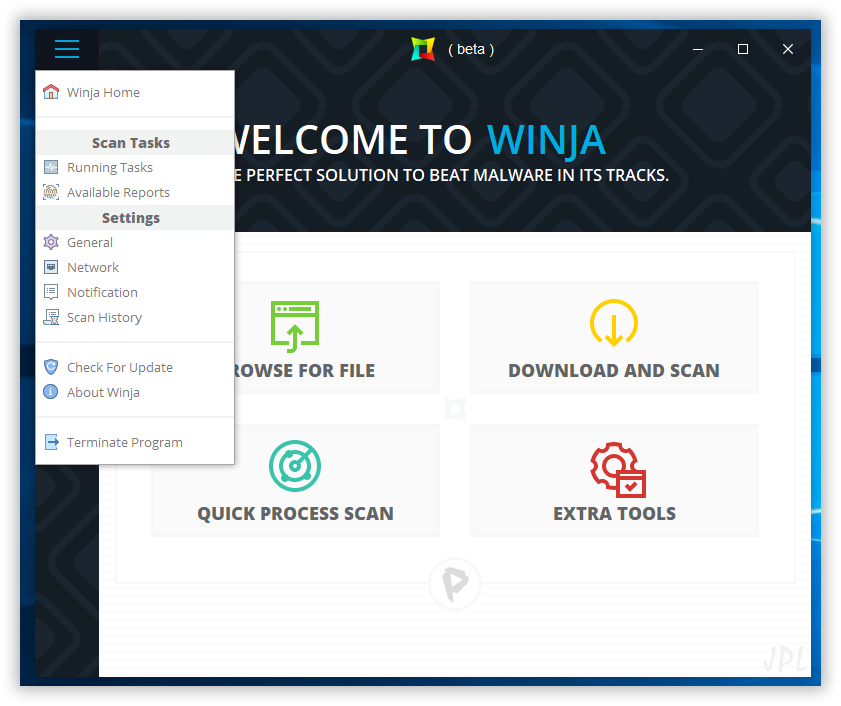
Task: Click the Network settings icon
Action: 51,267
